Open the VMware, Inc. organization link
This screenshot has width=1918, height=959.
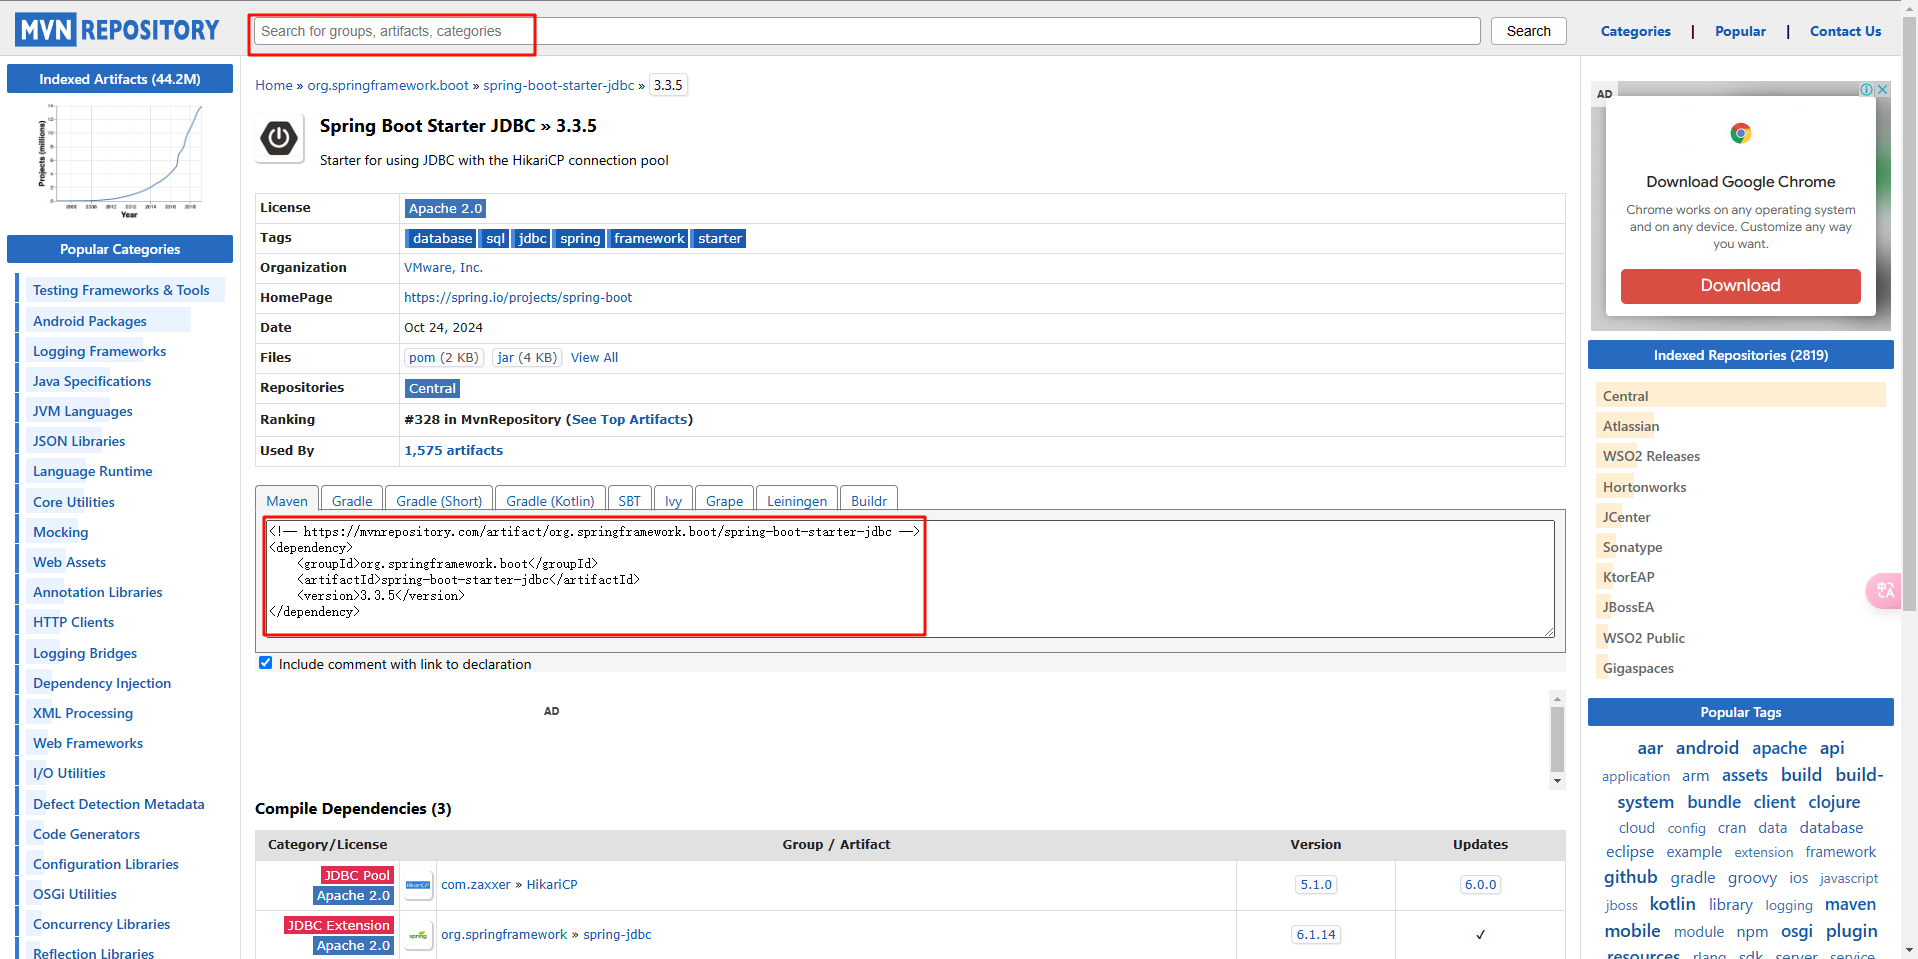point(443,267)
